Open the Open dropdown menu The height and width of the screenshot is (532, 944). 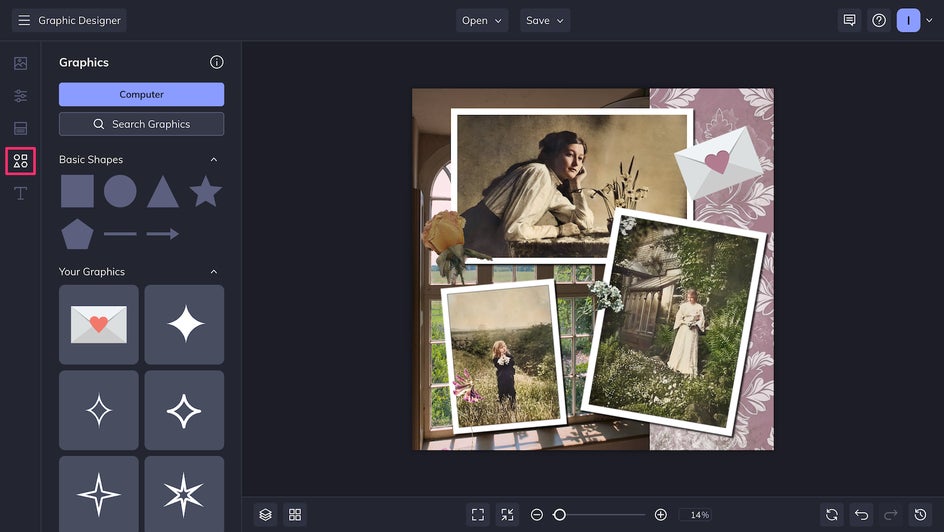(482, 20)
